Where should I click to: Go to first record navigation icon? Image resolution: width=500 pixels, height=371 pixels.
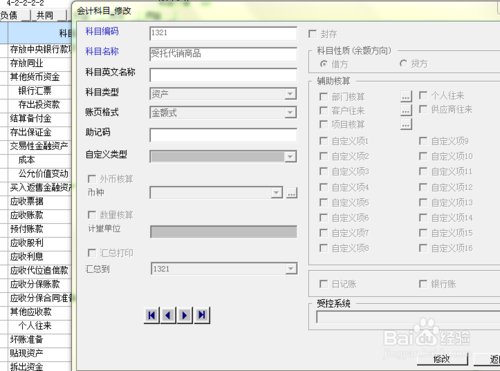(x=152, y=315)
